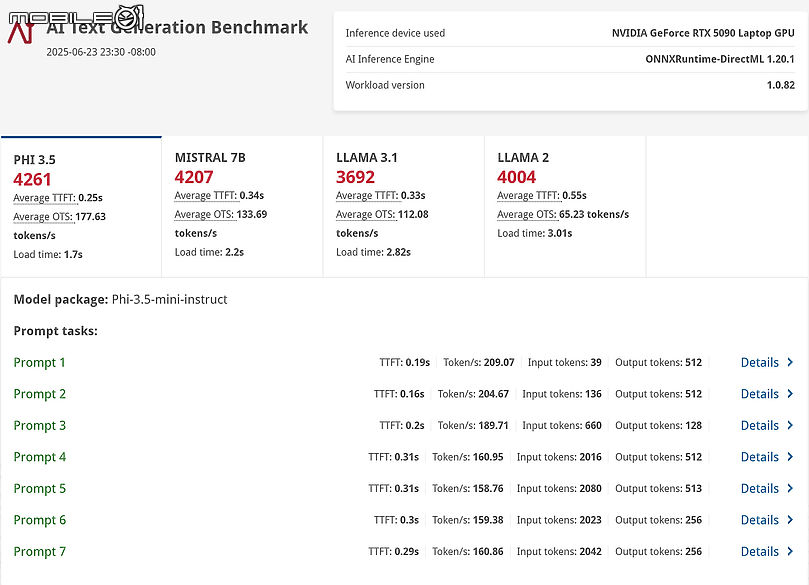Click the "Inference device used" label

click(x=395, y=33)
